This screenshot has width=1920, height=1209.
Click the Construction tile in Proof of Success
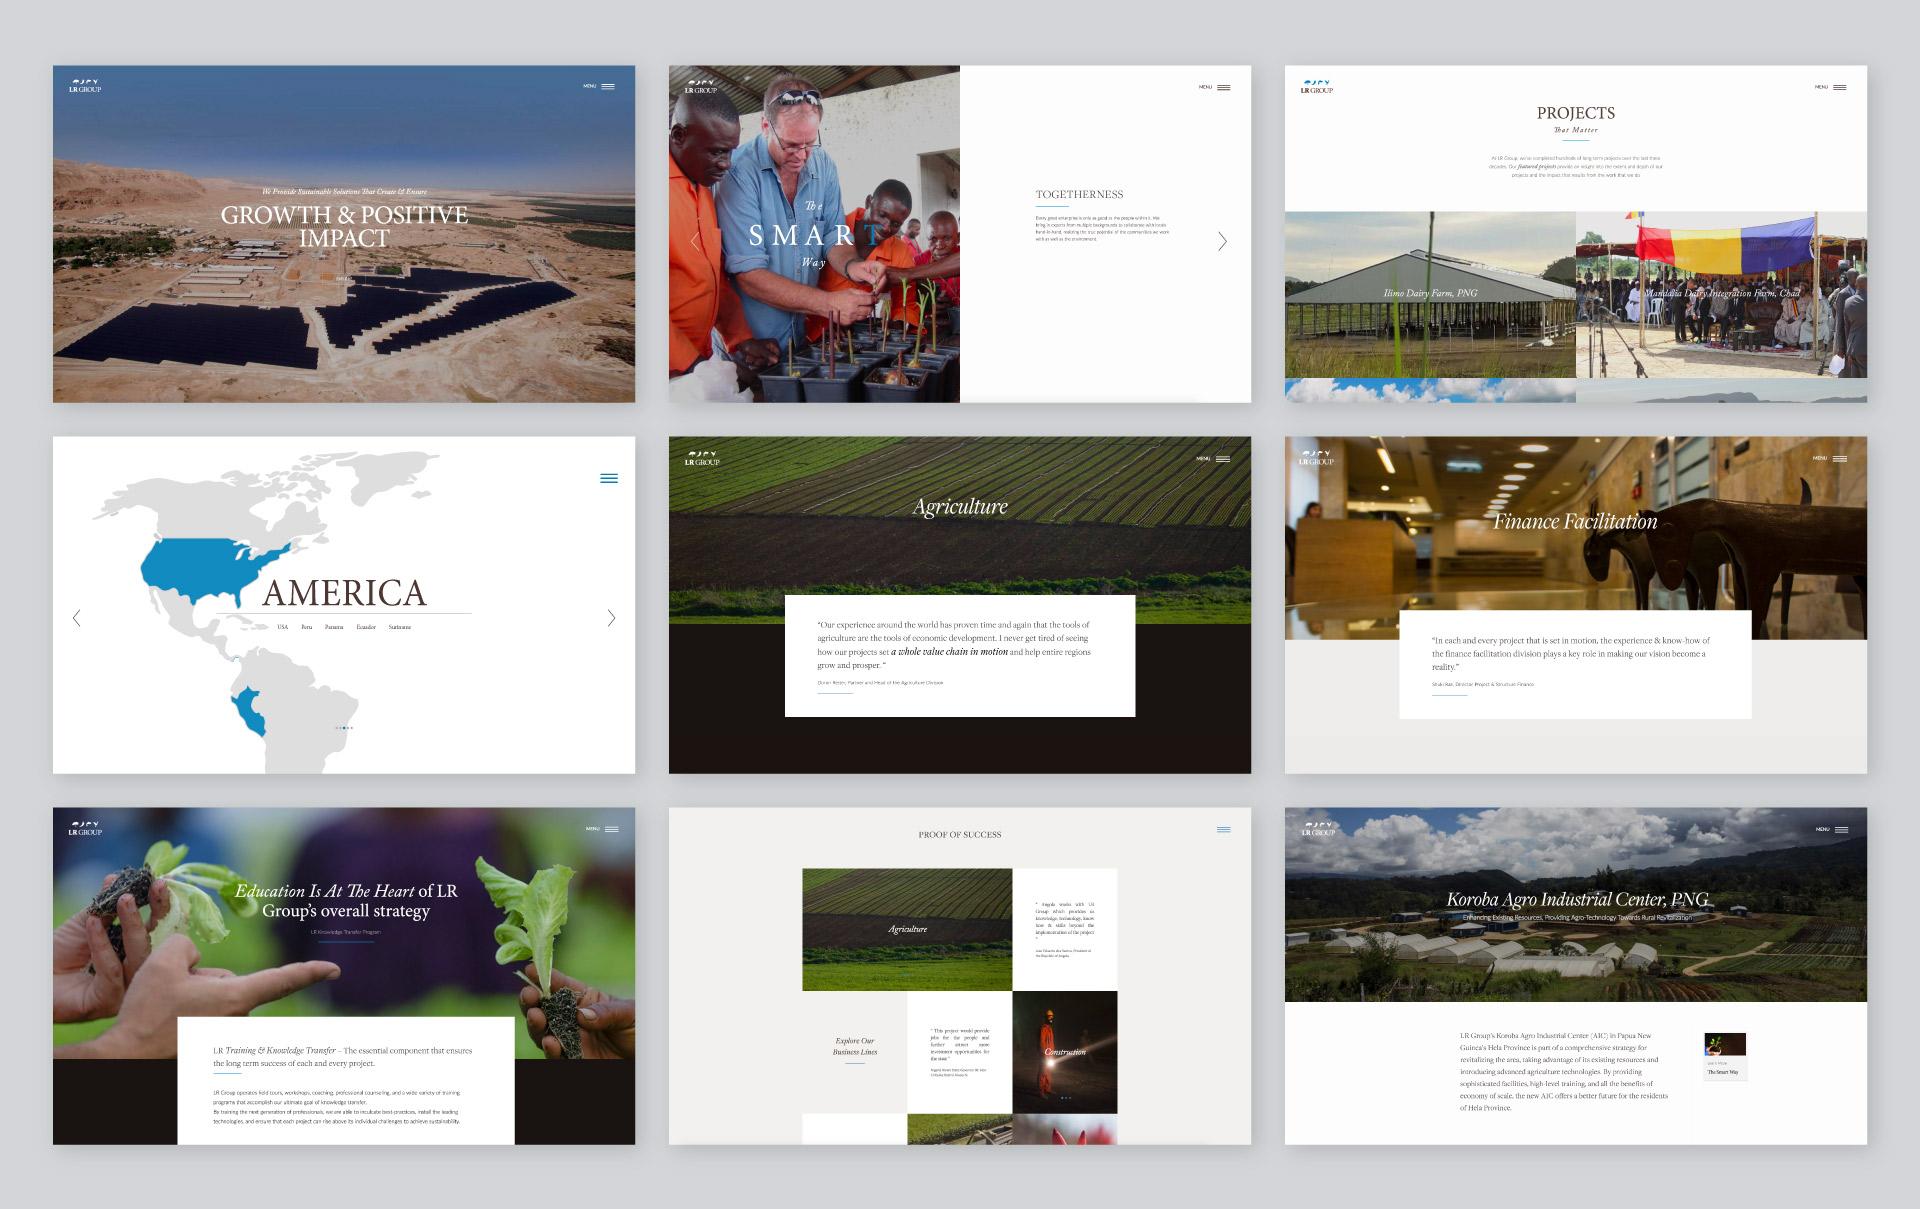(x=1064, y=1052)
